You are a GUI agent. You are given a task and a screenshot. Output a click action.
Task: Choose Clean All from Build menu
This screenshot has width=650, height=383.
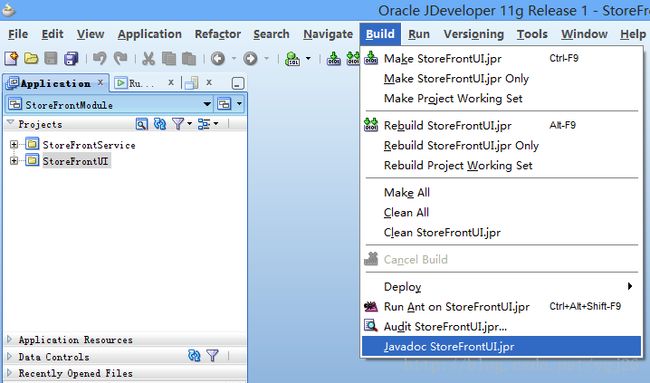click(501, 213)
